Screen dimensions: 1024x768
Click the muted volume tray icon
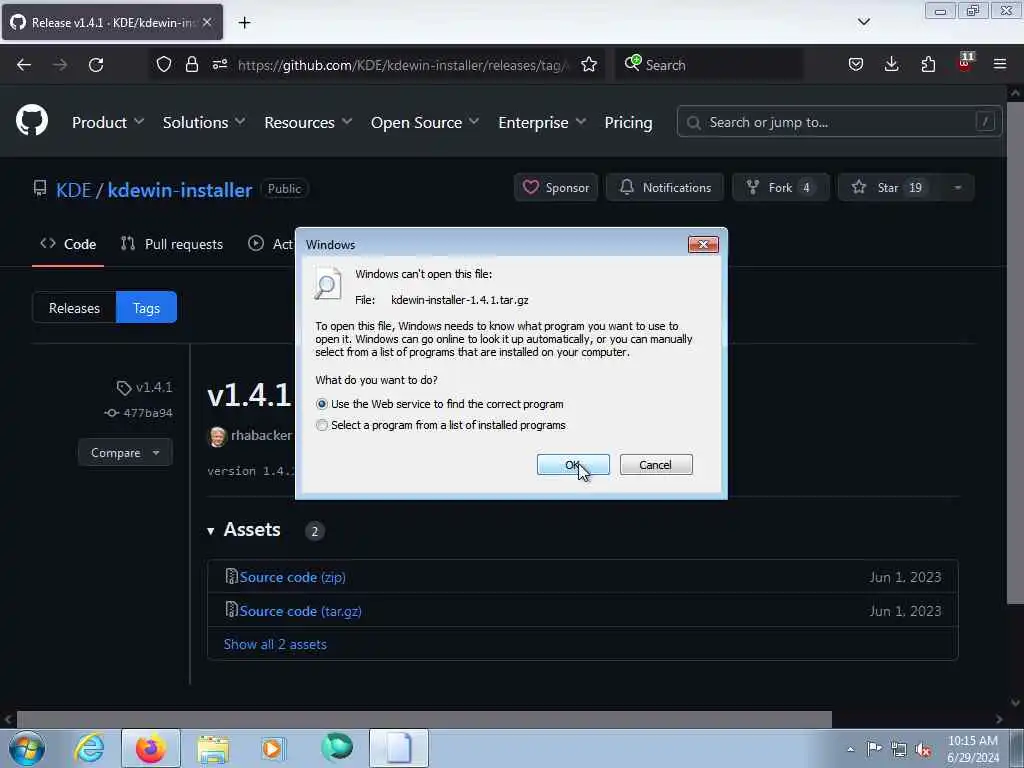click(x=923, y=749)
